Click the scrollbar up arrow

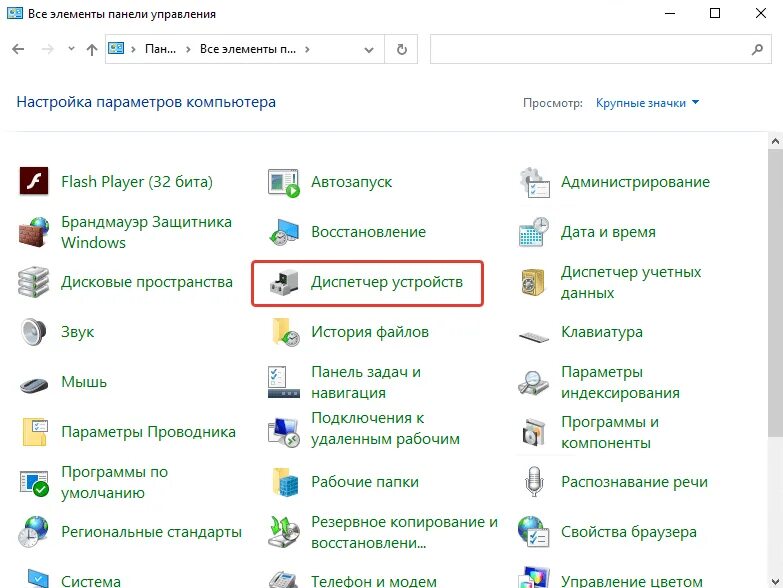pos(775,141)
